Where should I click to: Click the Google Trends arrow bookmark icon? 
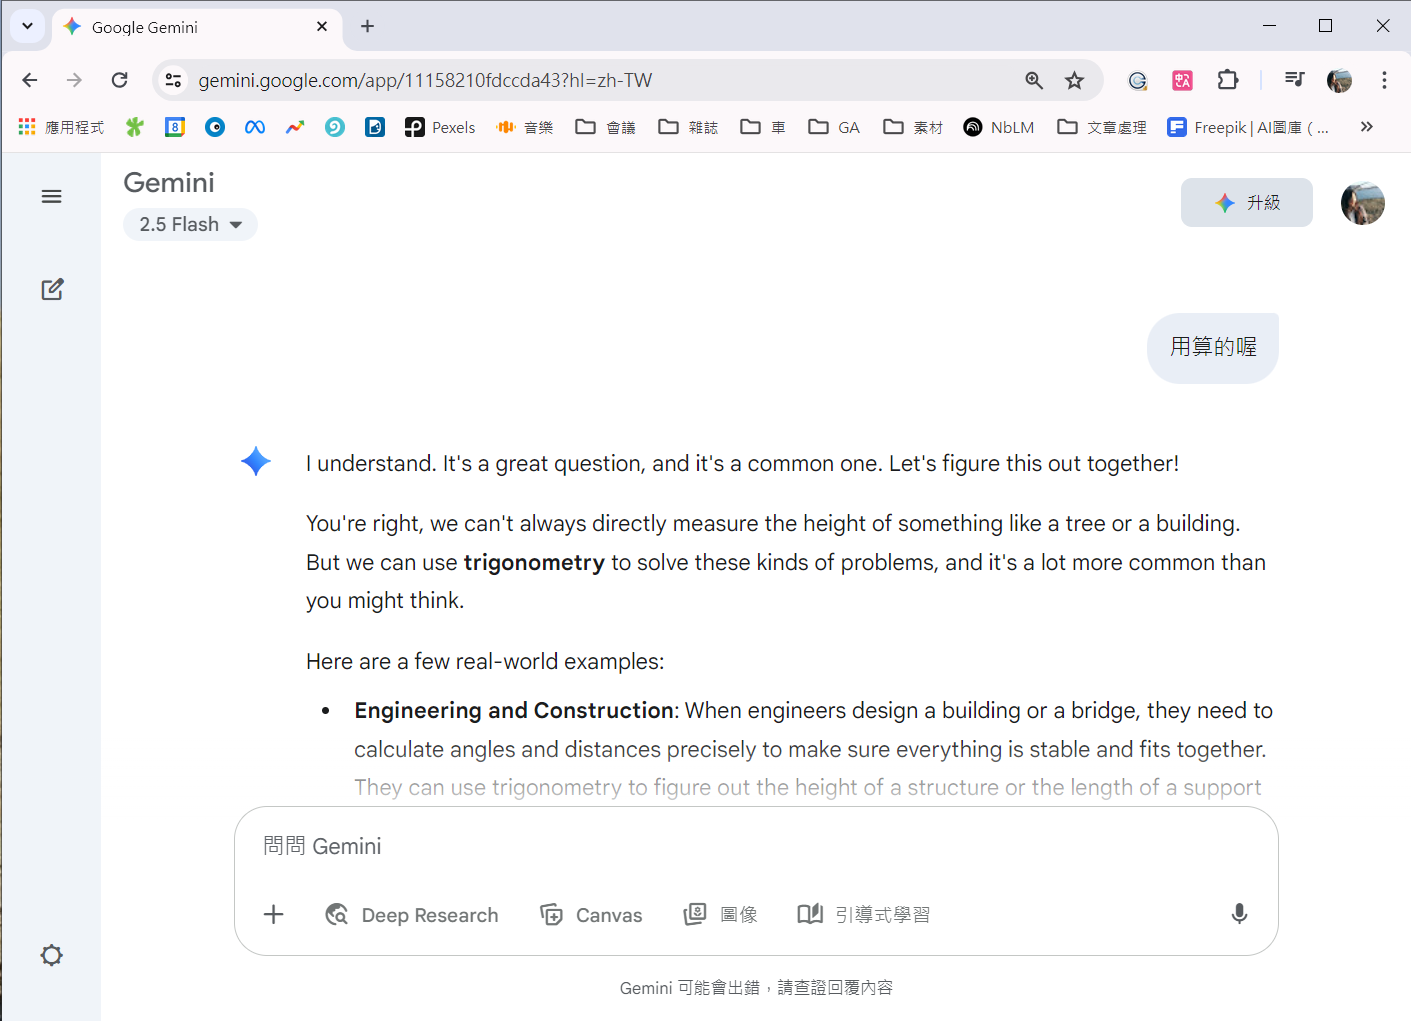295,127
